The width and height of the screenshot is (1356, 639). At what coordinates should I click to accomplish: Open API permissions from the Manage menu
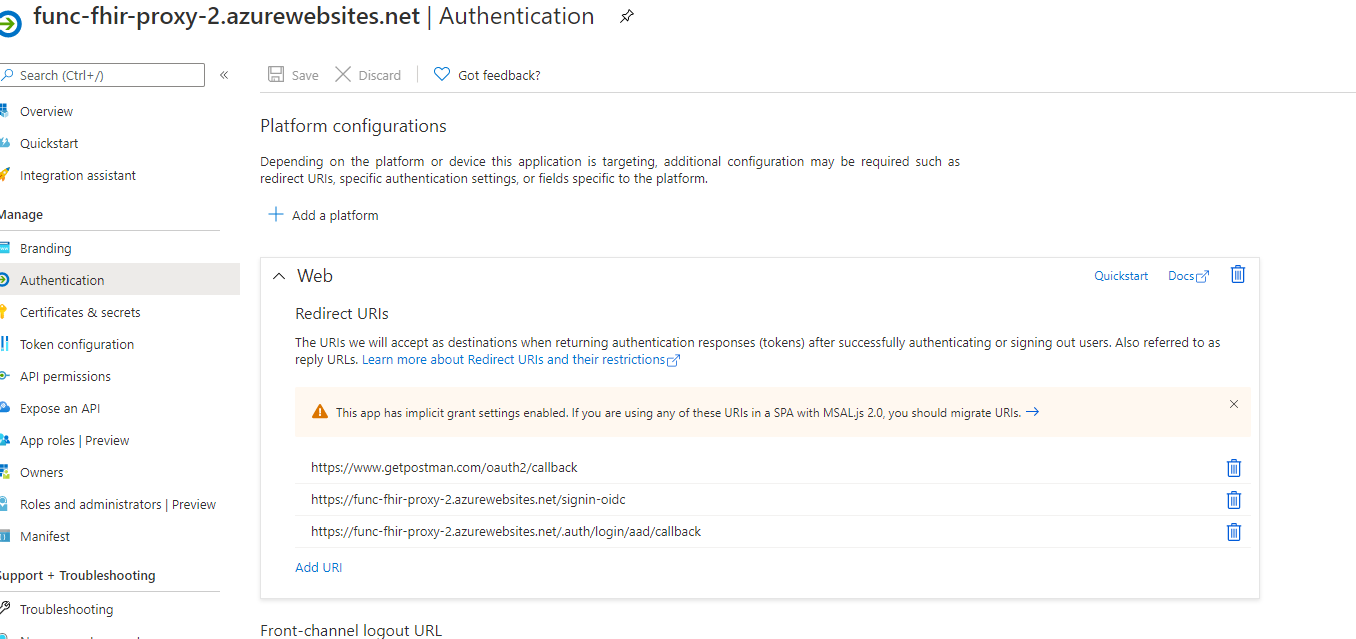(66, 375)
